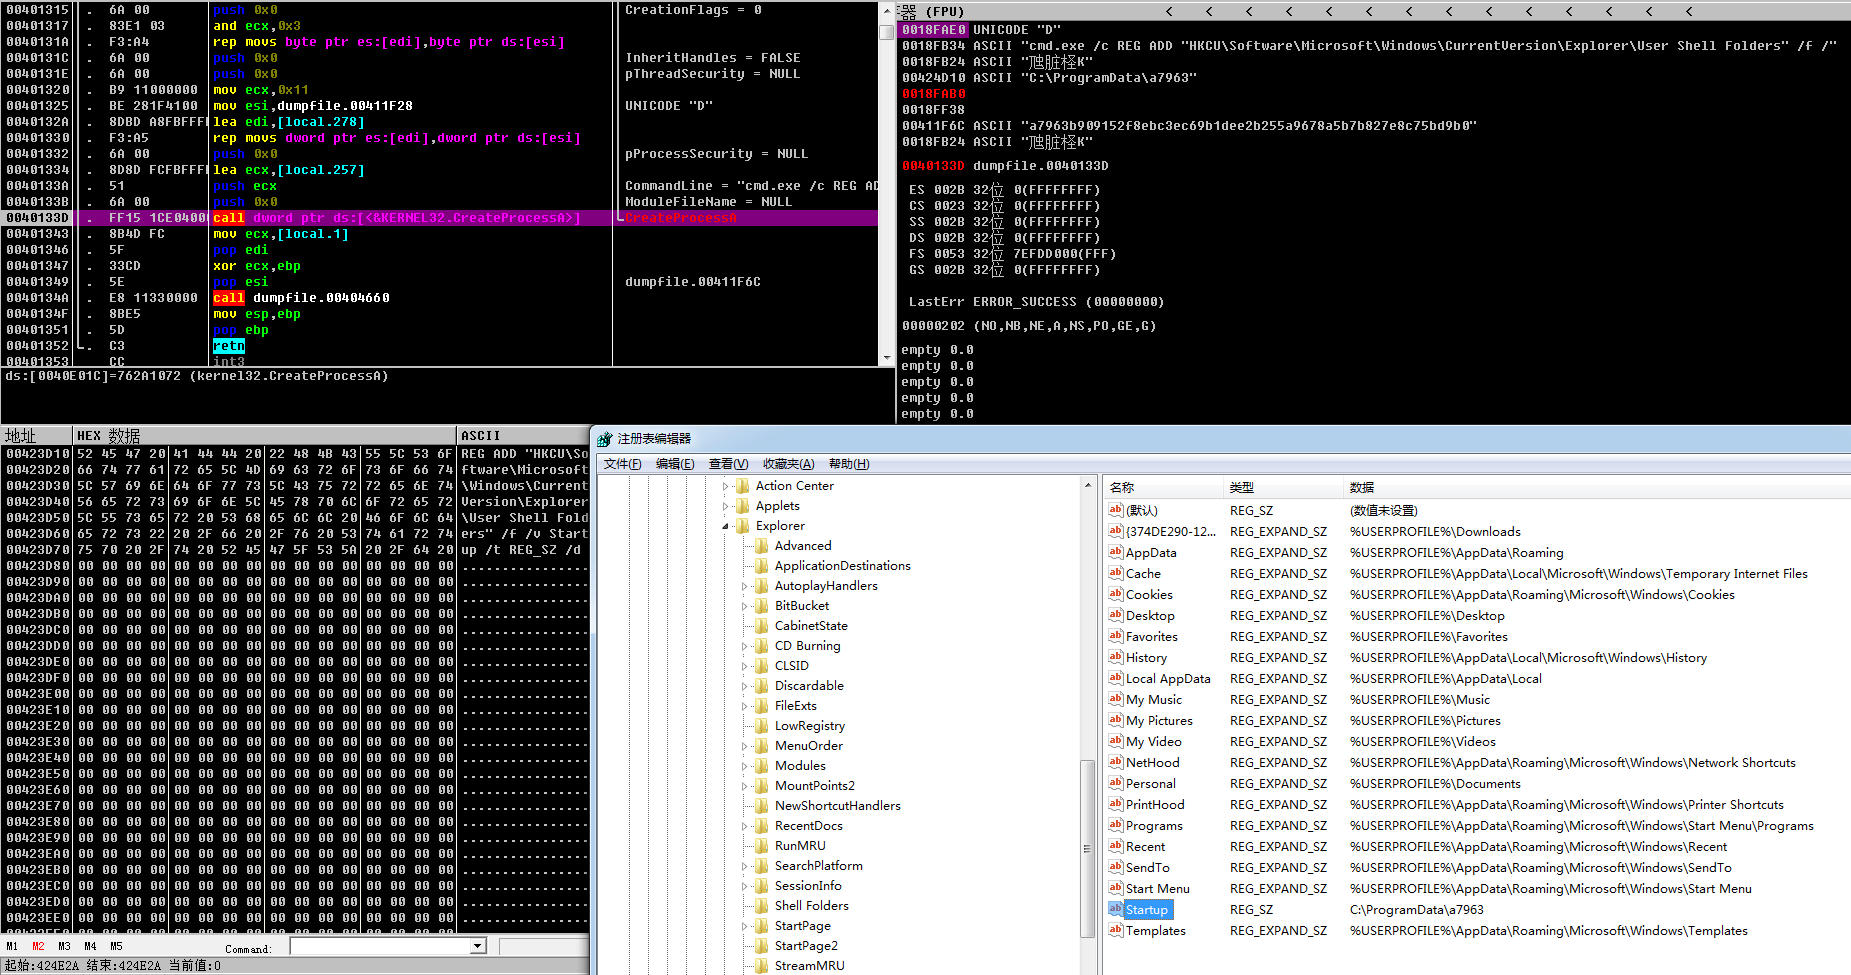Expand the RecentDocs key
This screenshot has width=1851, height=975.
tap(745, 826)
